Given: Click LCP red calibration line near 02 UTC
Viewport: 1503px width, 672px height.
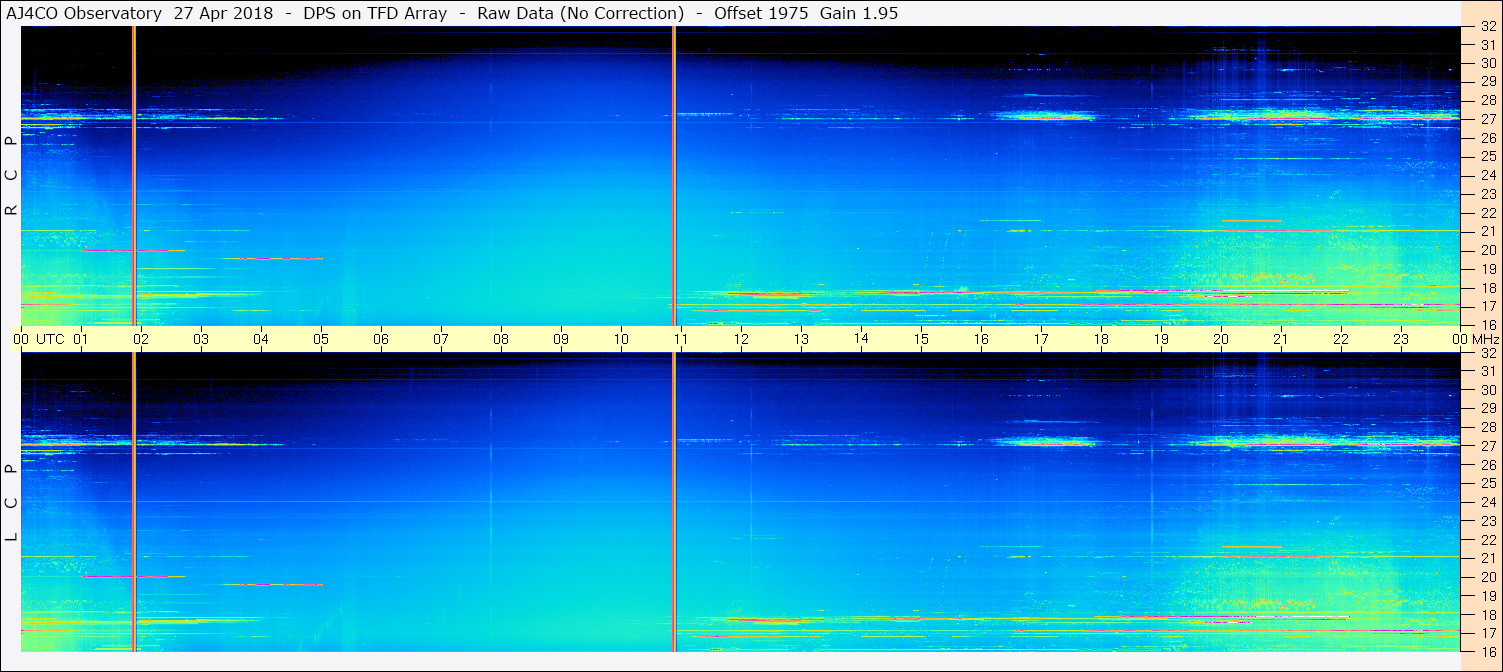Looking at the screenshot, I should coord(134,502).
